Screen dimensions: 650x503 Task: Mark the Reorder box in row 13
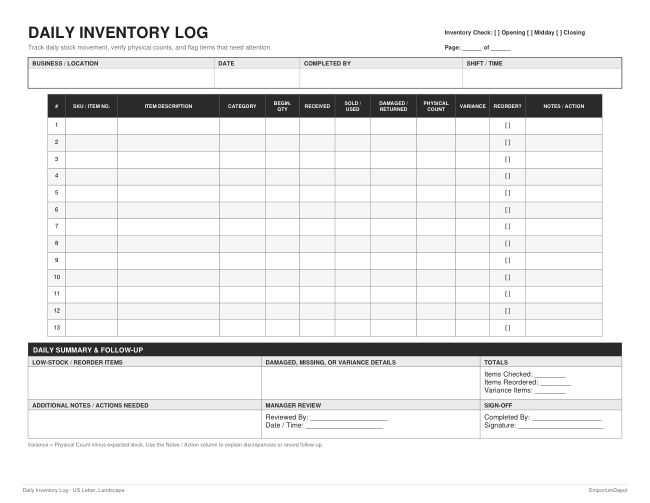(x=507, y=328)
